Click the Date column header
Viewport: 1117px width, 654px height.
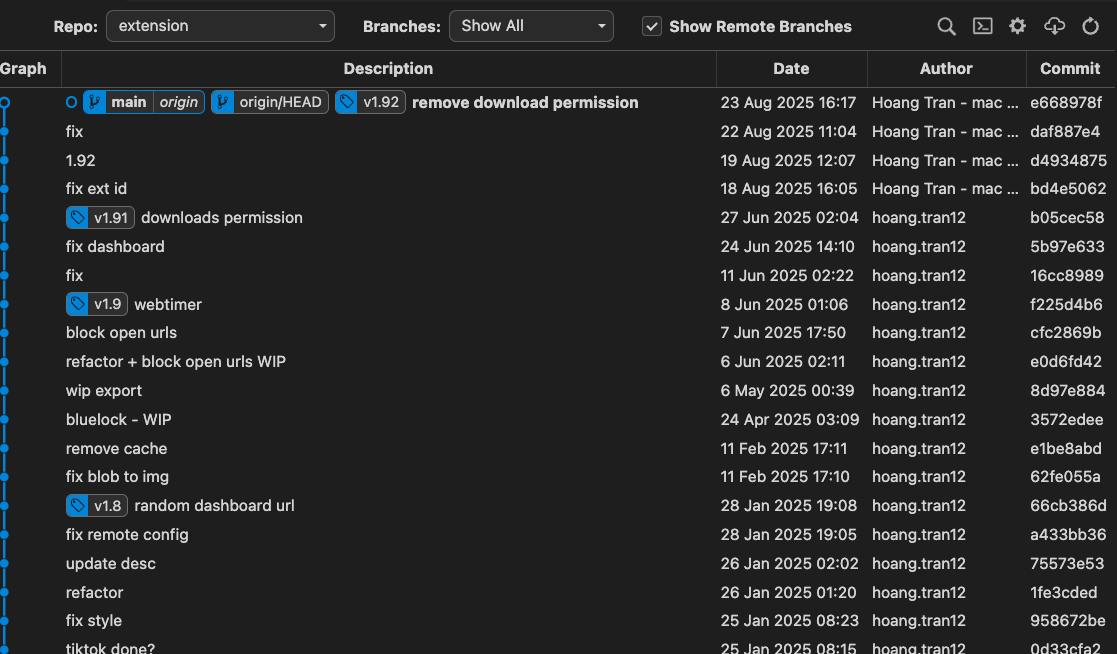[791, 68]
